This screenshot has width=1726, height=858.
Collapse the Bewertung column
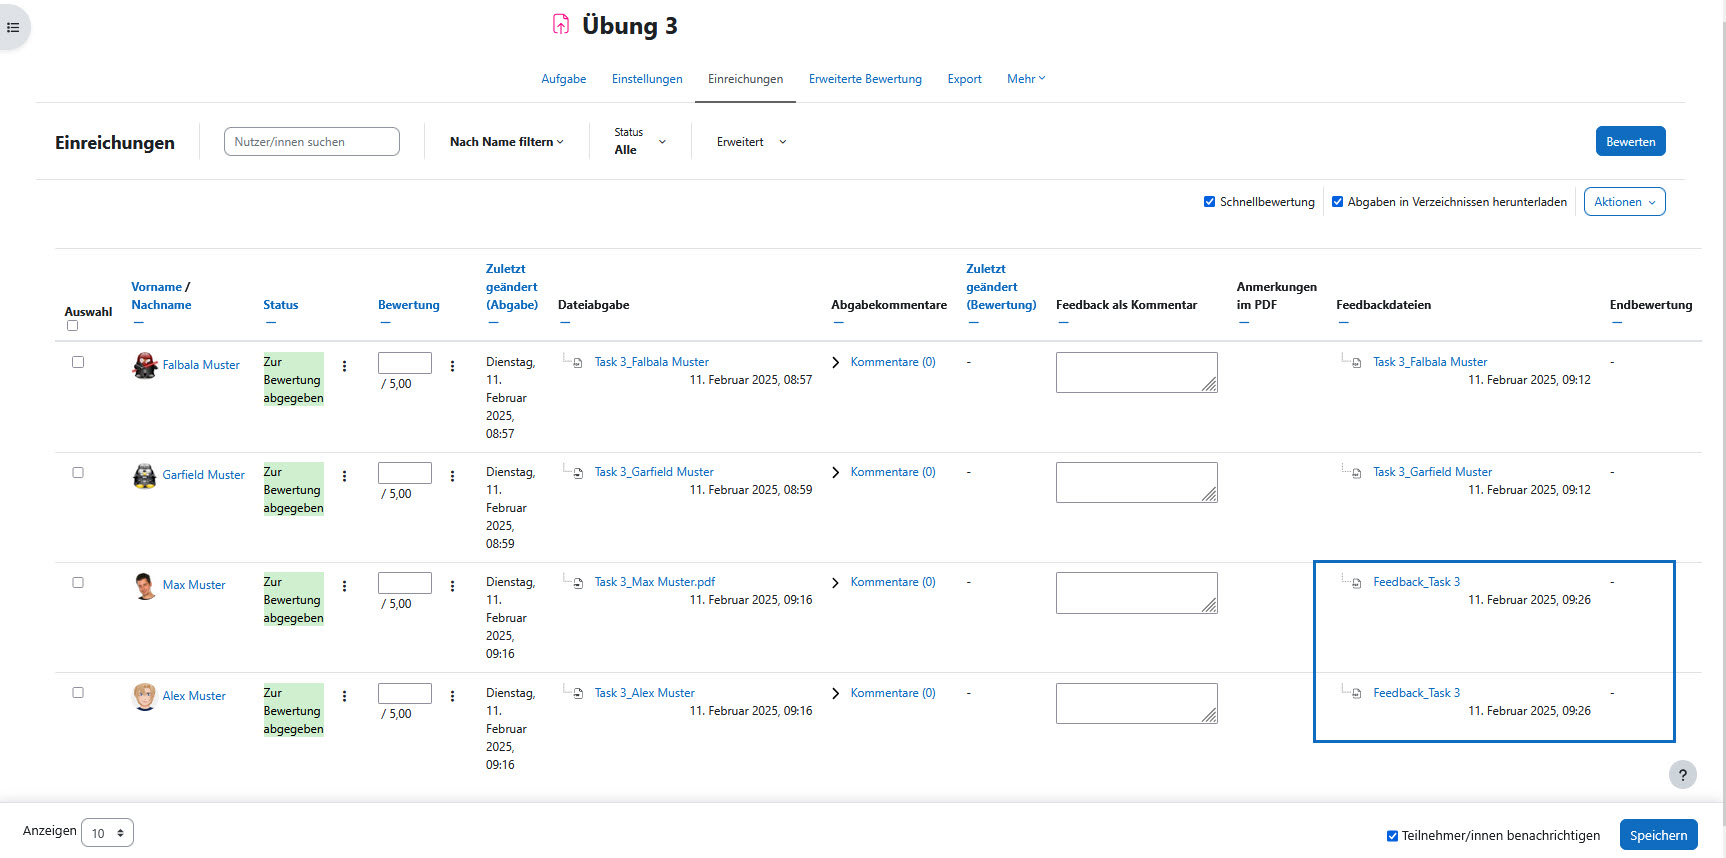pos(385,323)
